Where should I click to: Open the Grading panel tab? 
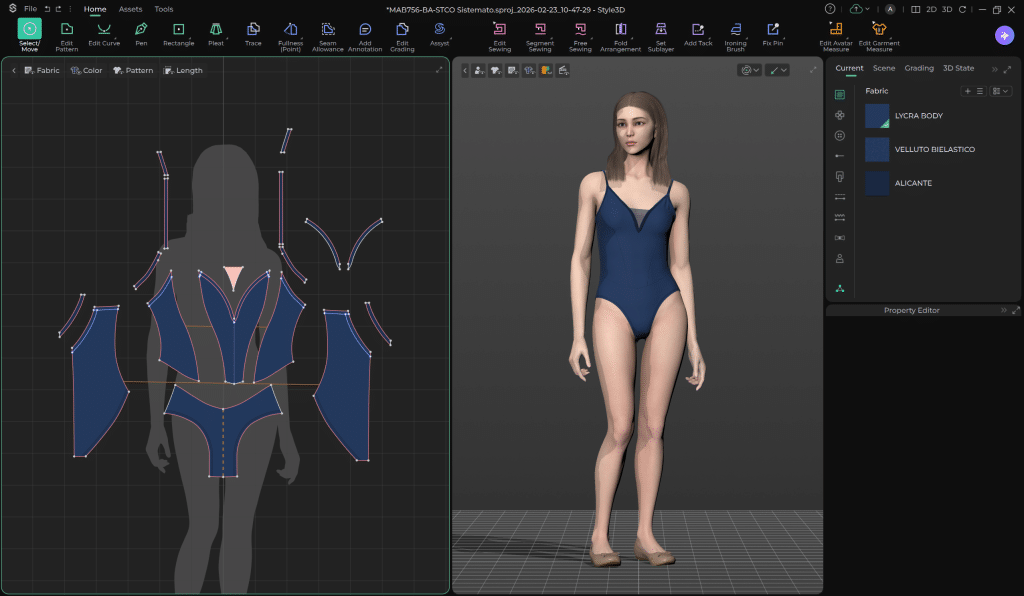click(919, 68)
